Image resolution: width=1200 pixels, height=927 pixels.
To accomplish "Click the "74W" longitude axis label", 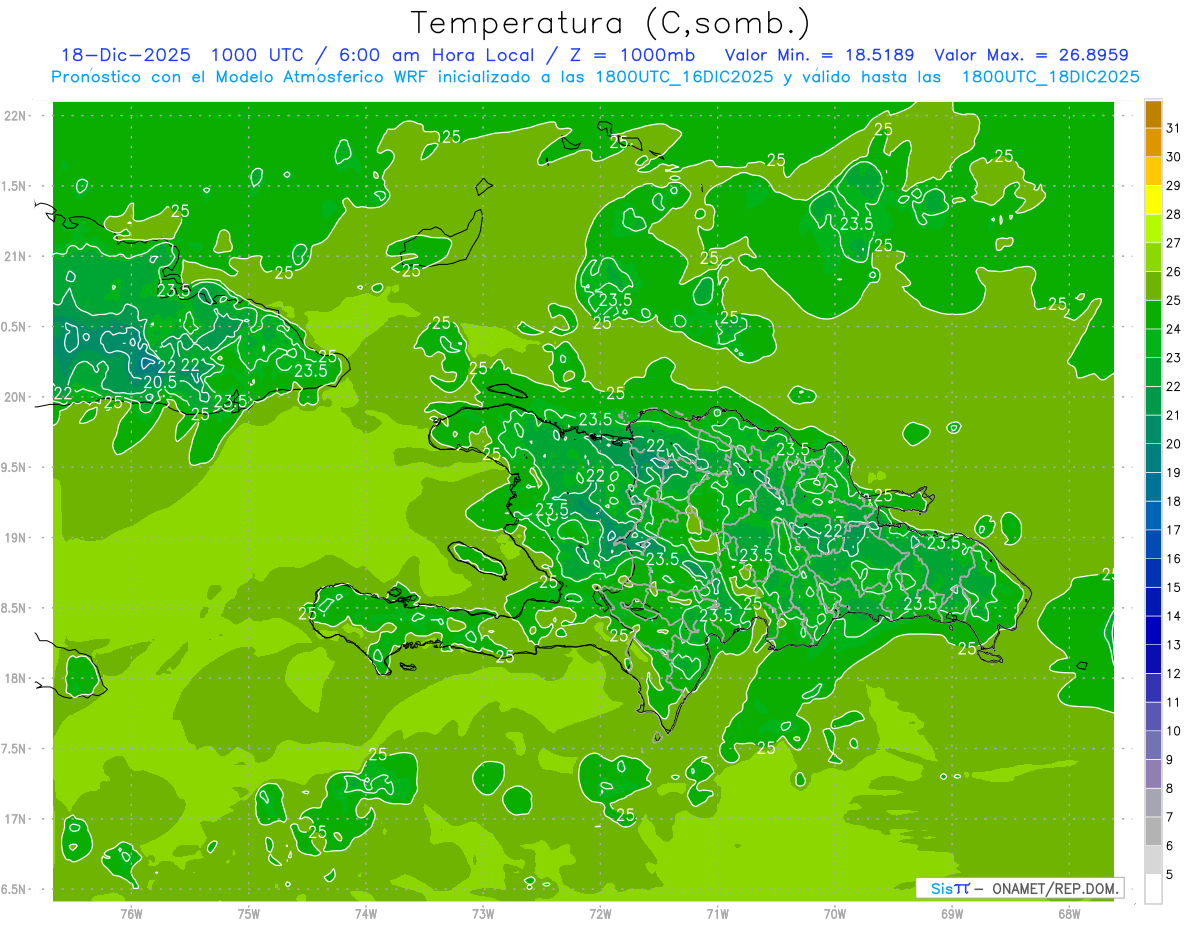I will click(x=366, y=913).
